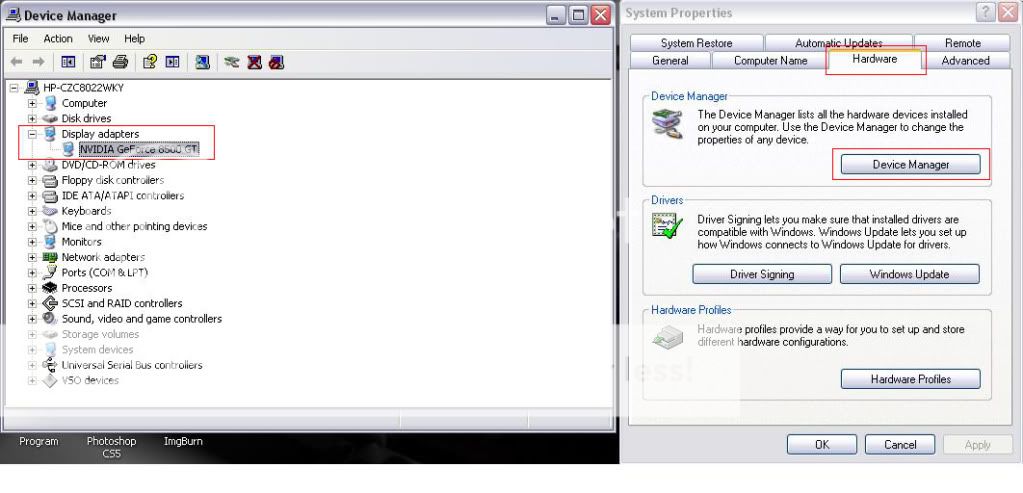Screen dimensions: 1023x493
Task: Expand the IDE ATA/ATAPI controllers node
Action: [32, 196]
